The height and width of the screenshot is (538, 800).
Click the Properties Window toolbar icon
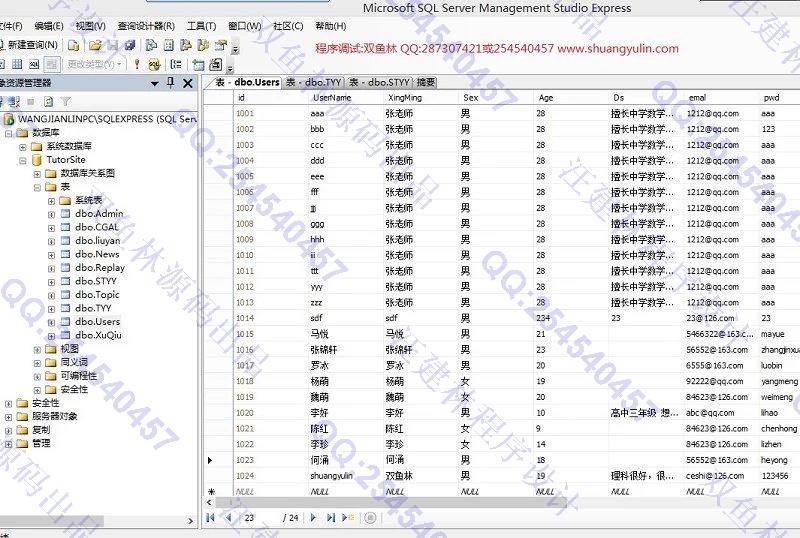(220, 45)
